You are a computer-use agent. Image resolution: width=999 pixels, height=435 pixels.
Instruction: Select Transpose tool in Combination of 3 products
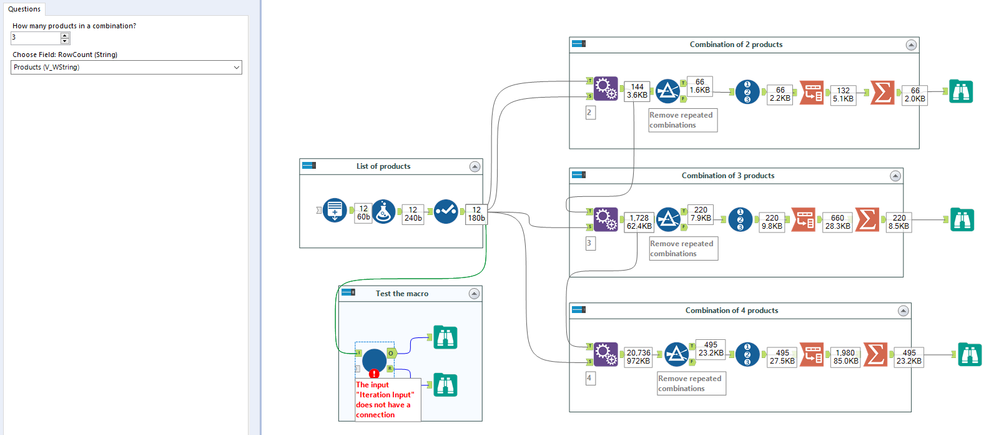tap(803, 220)
